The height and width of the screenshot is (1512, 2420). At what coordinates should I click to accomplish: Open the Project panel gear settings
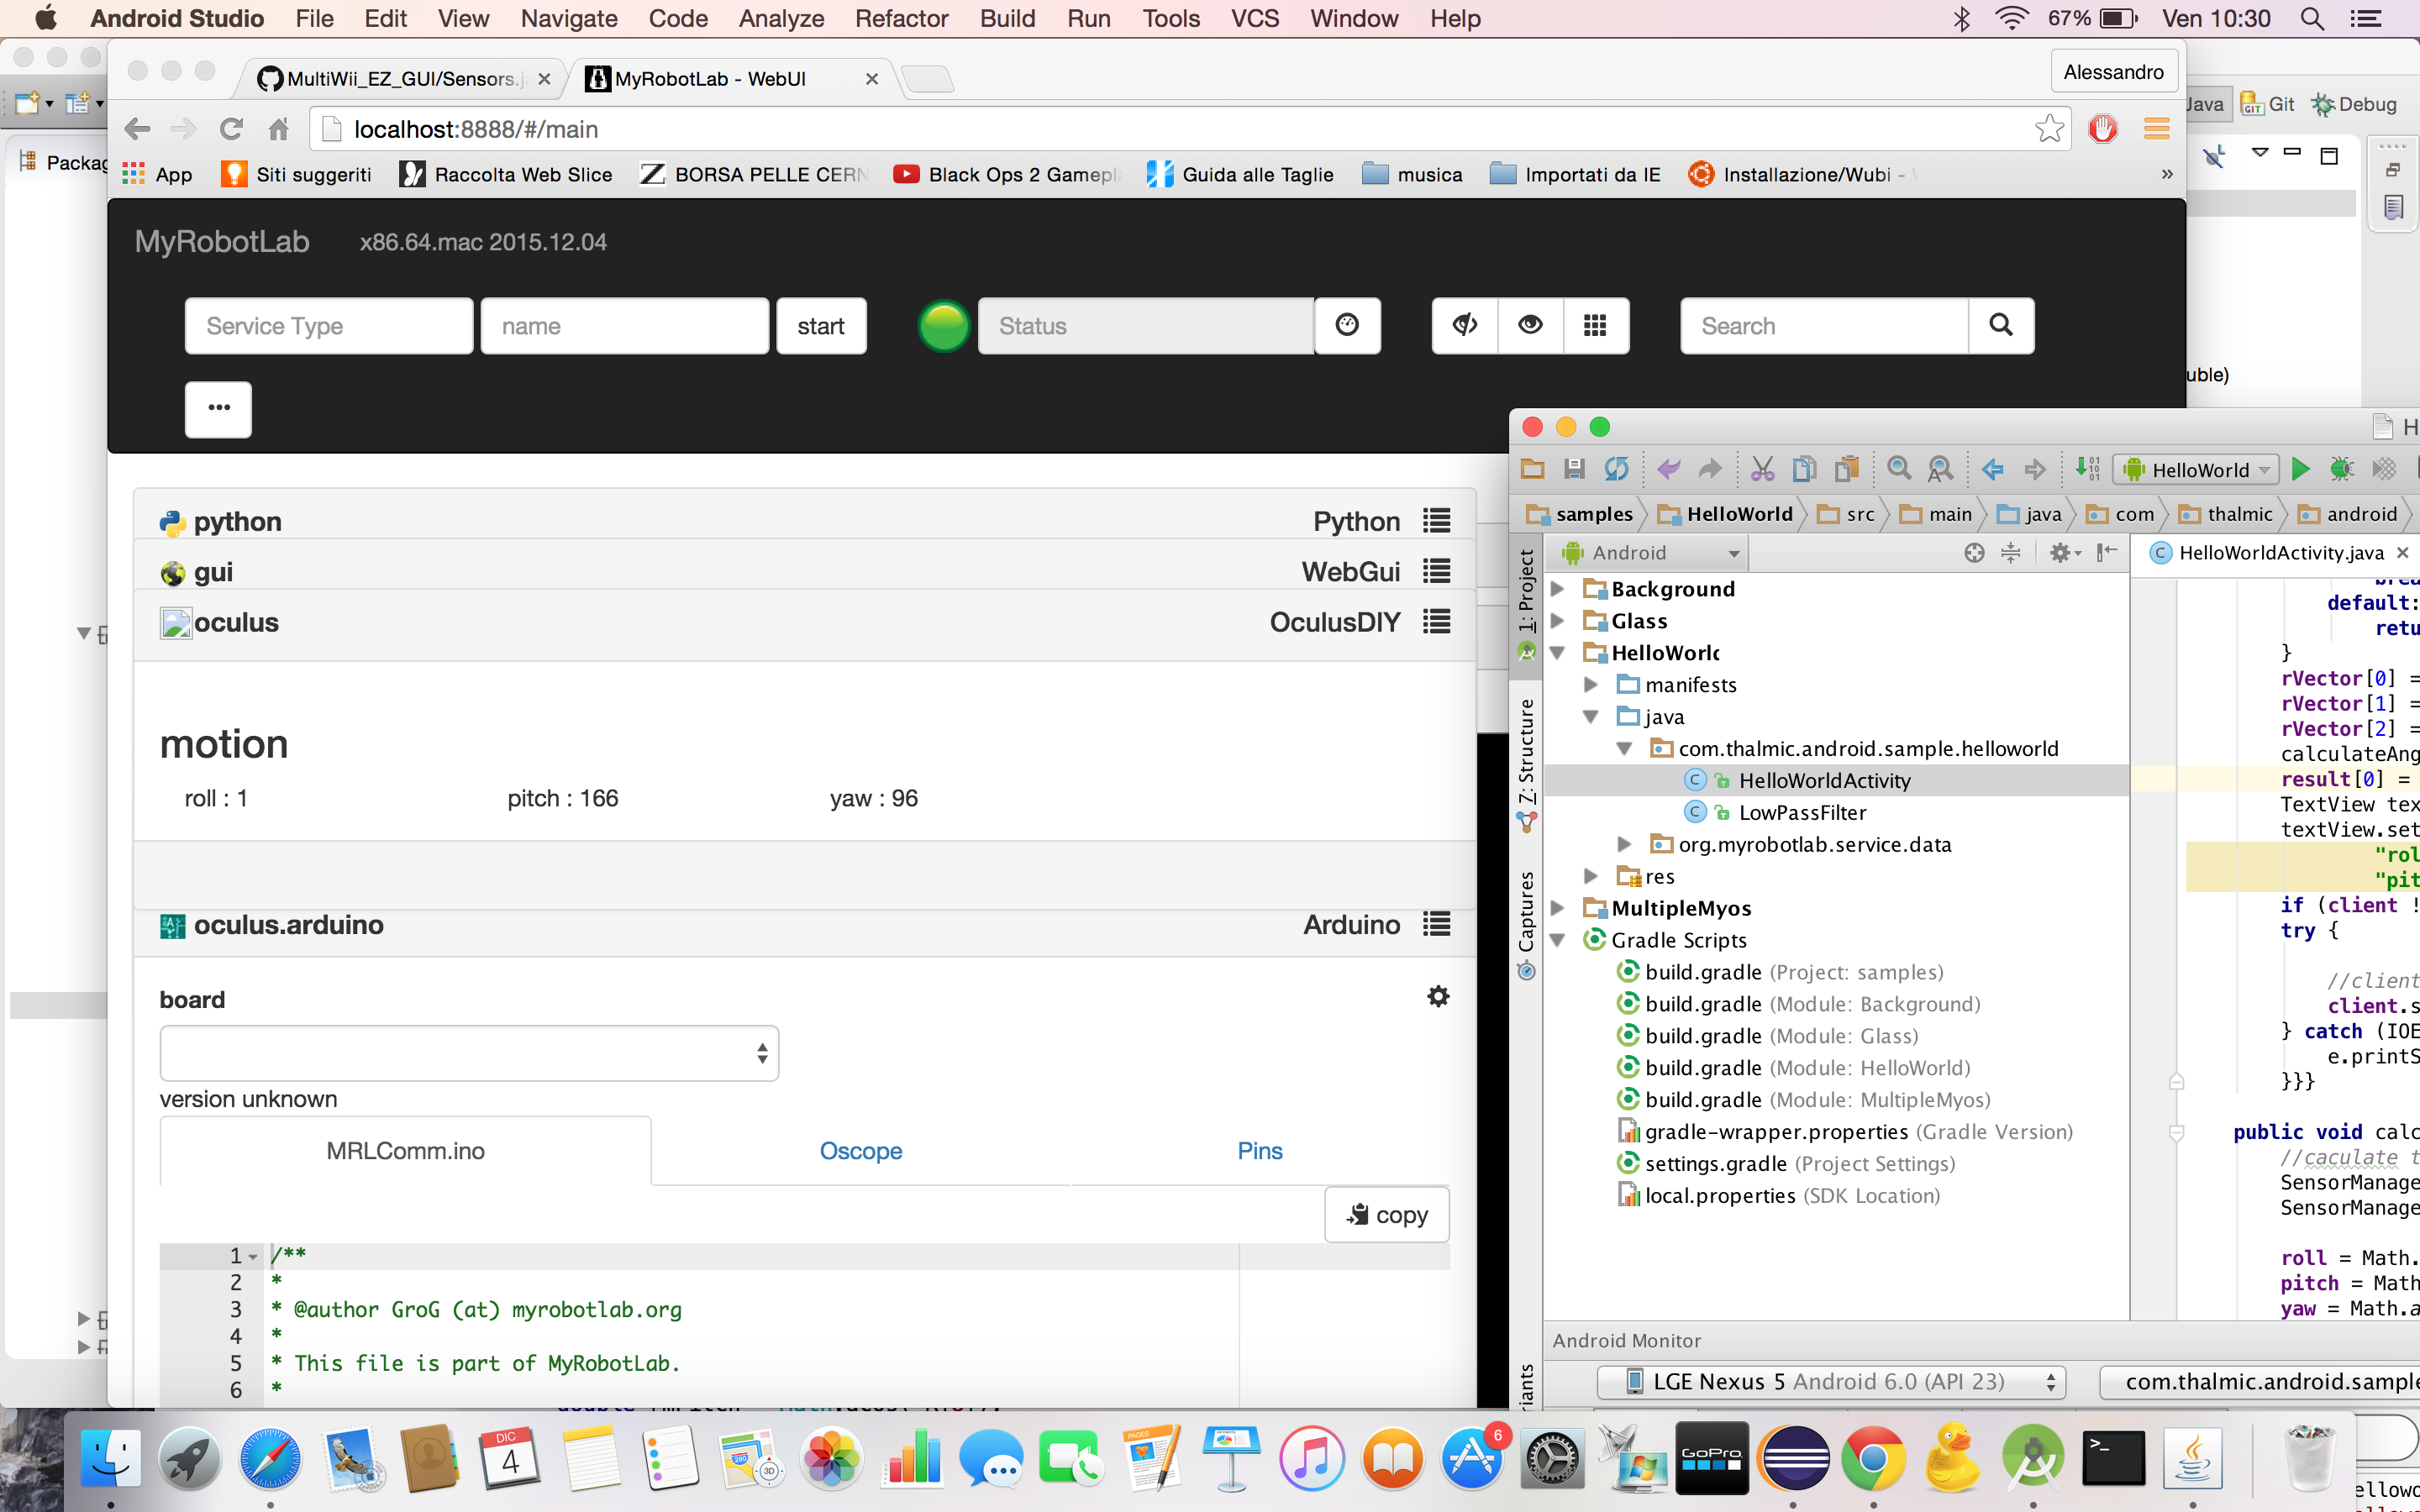coord(2064,553)
